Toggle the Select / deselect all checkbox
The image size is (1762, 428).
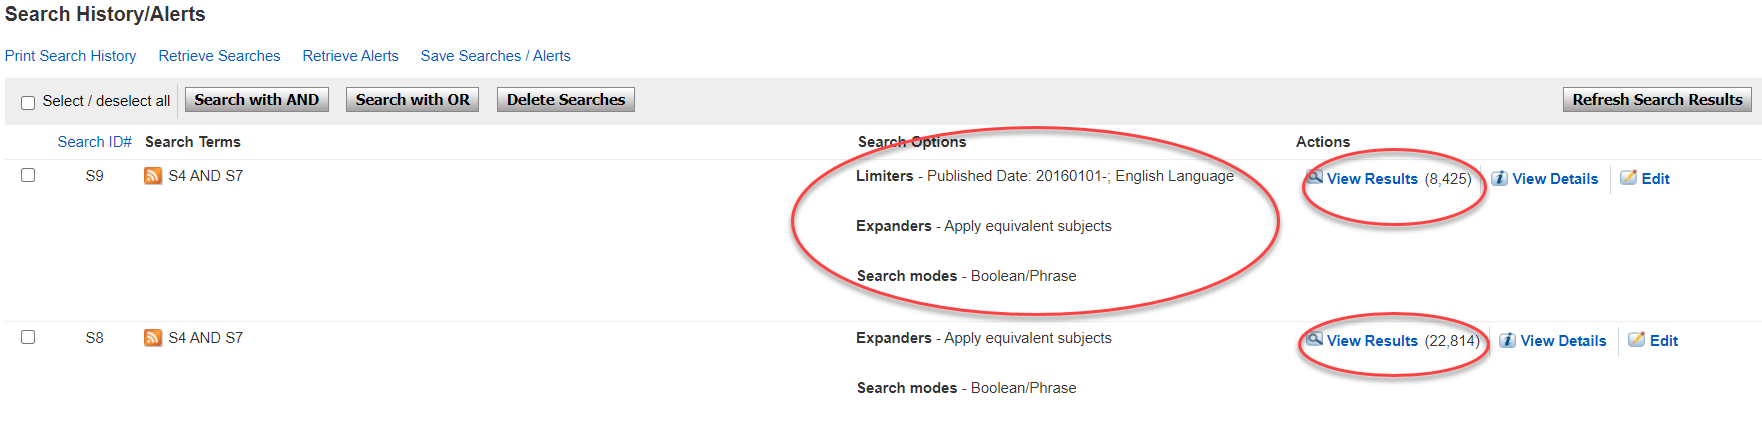28,102
